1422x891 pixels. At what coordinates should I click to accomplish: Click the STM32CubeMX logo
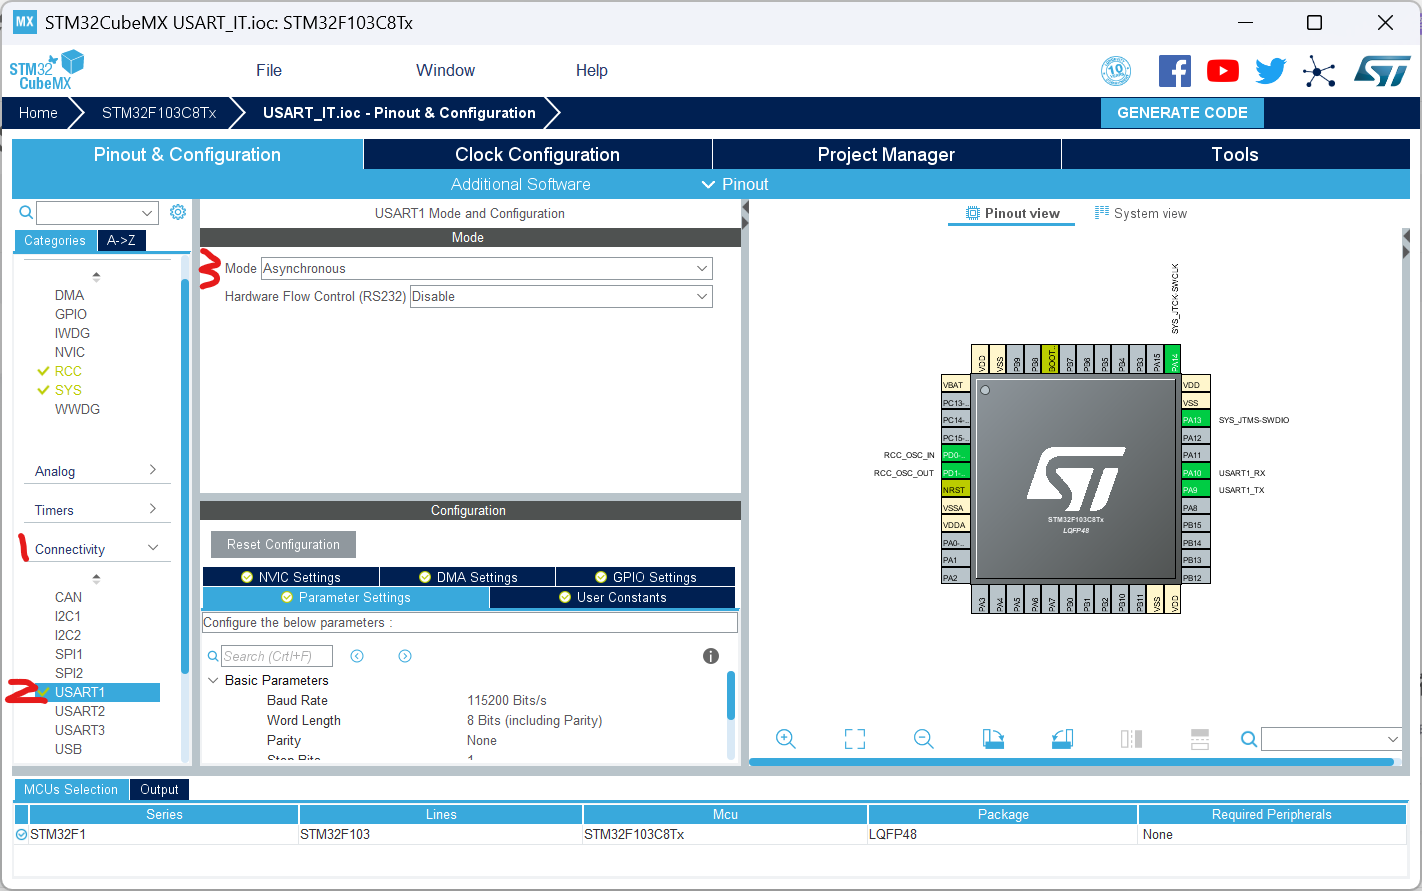[x=46, y=69]
